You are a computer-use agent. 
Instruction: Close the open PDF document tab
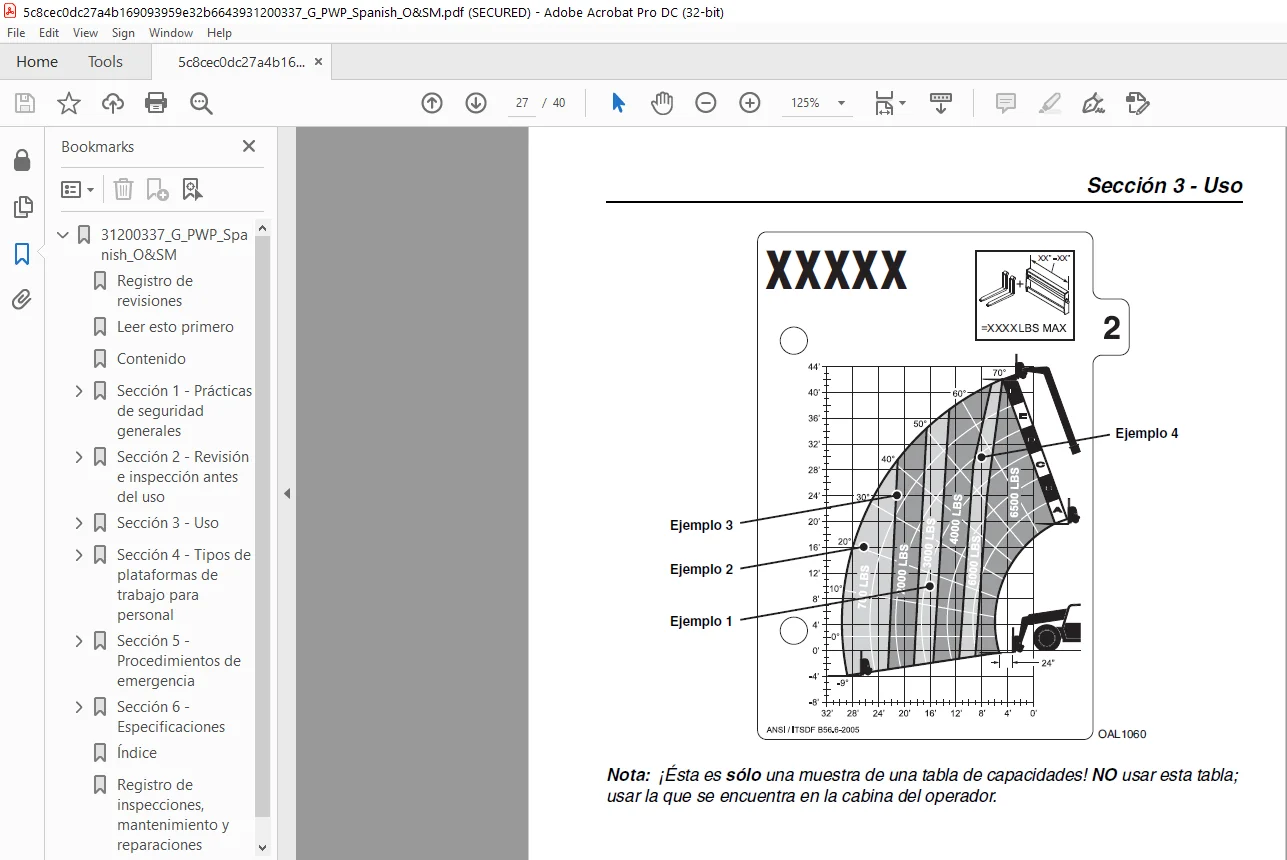pos(318,62)
